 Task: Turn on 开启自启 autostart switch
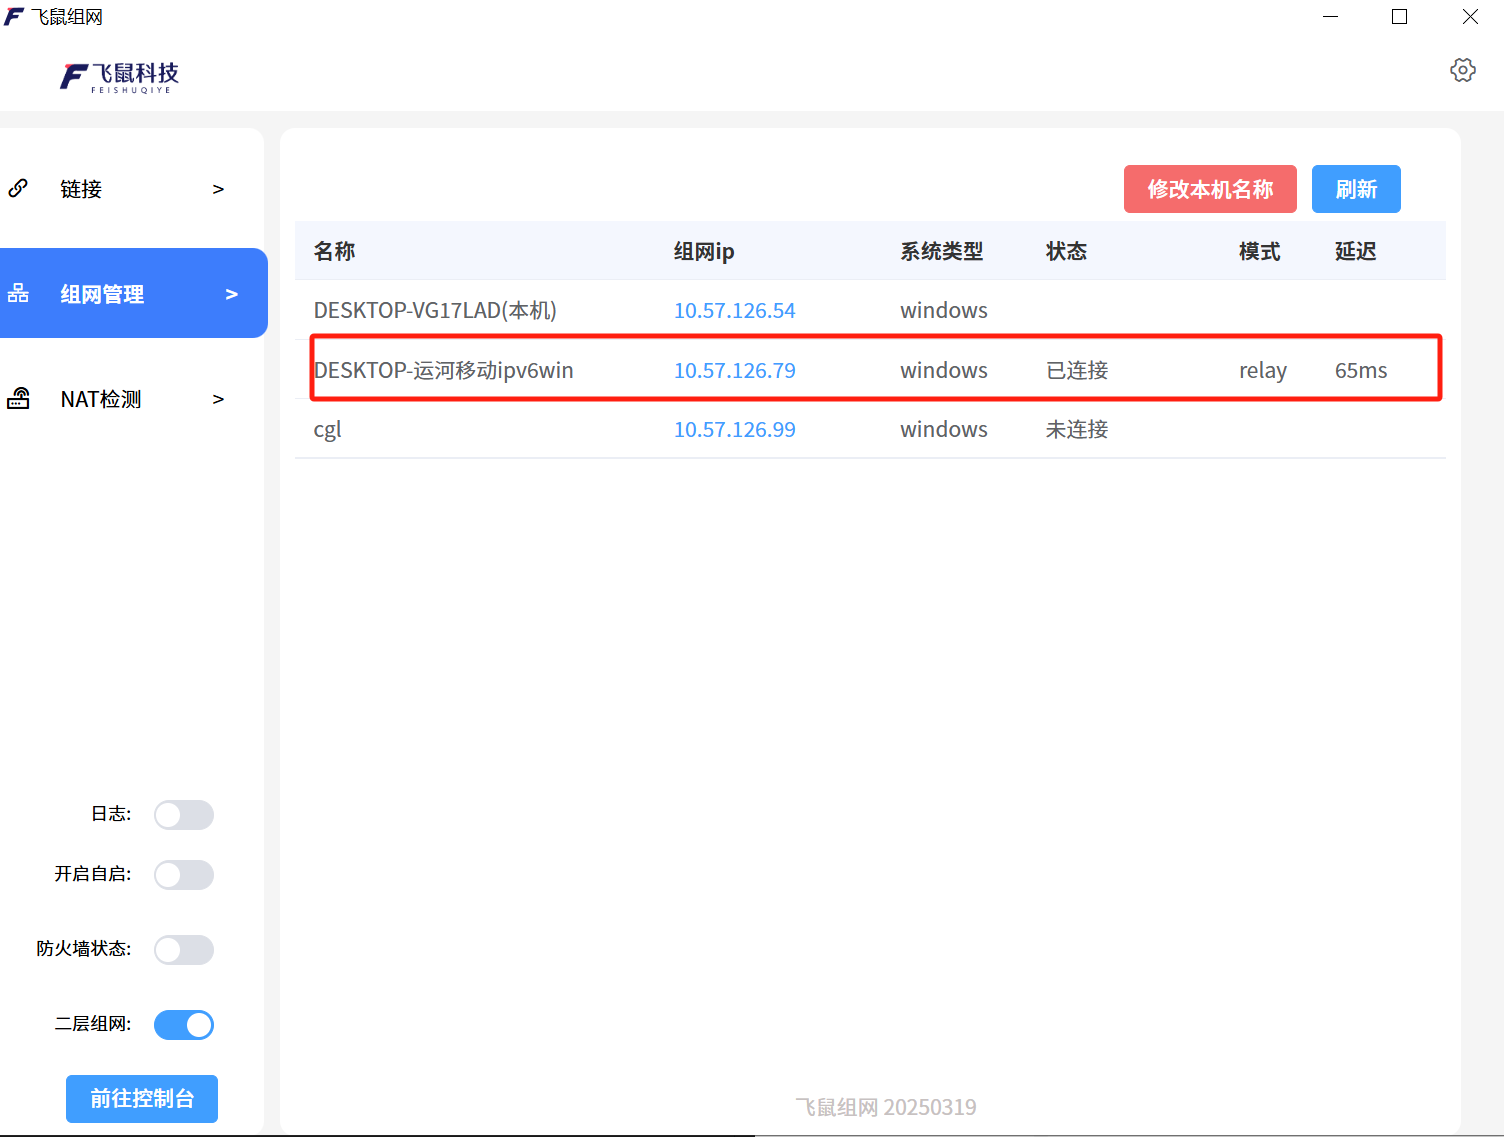(x=184, y=875)
